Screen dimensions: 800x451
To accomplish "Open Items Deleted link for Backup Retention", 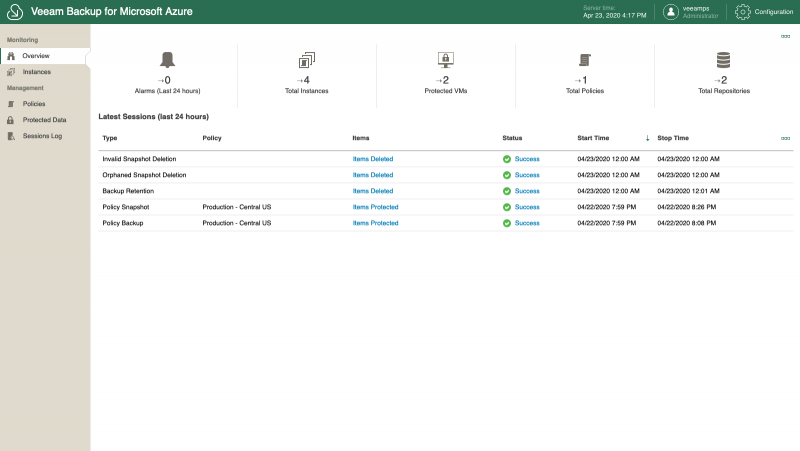I will [x=373, y=191].
